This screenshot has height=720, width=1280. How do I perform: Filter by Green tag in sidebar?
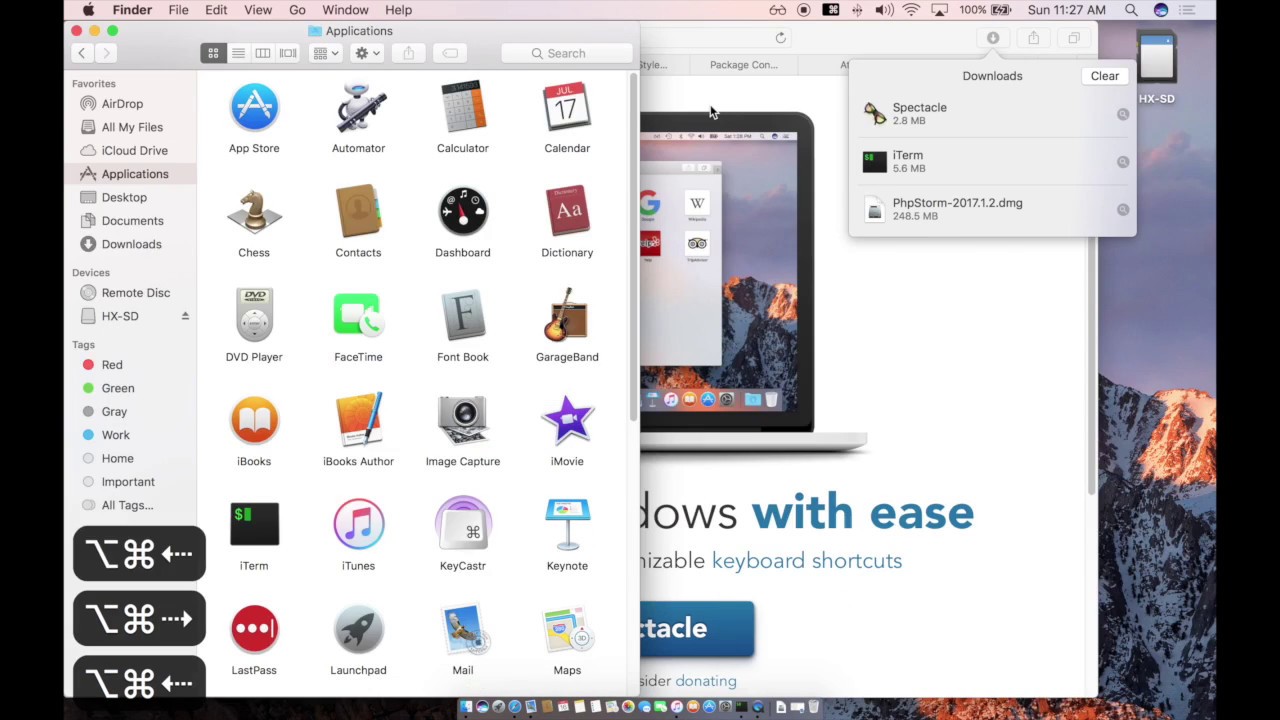pos(117,388)
